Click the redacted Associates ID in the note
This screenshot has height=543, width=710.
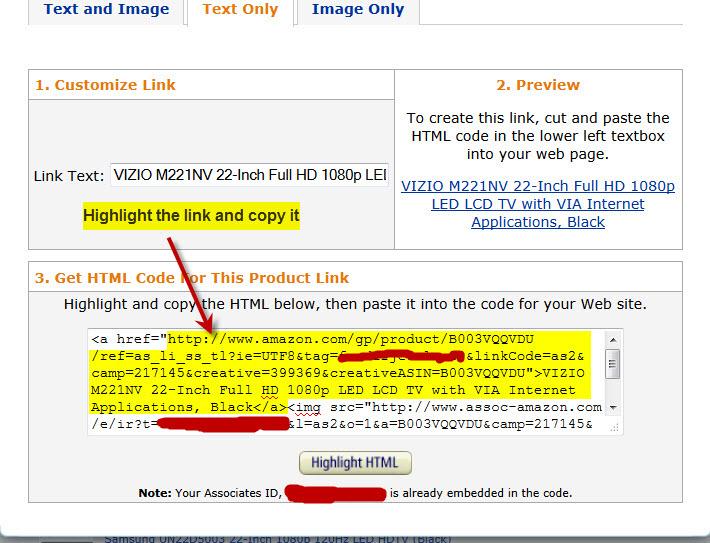[x=336, y=493]
